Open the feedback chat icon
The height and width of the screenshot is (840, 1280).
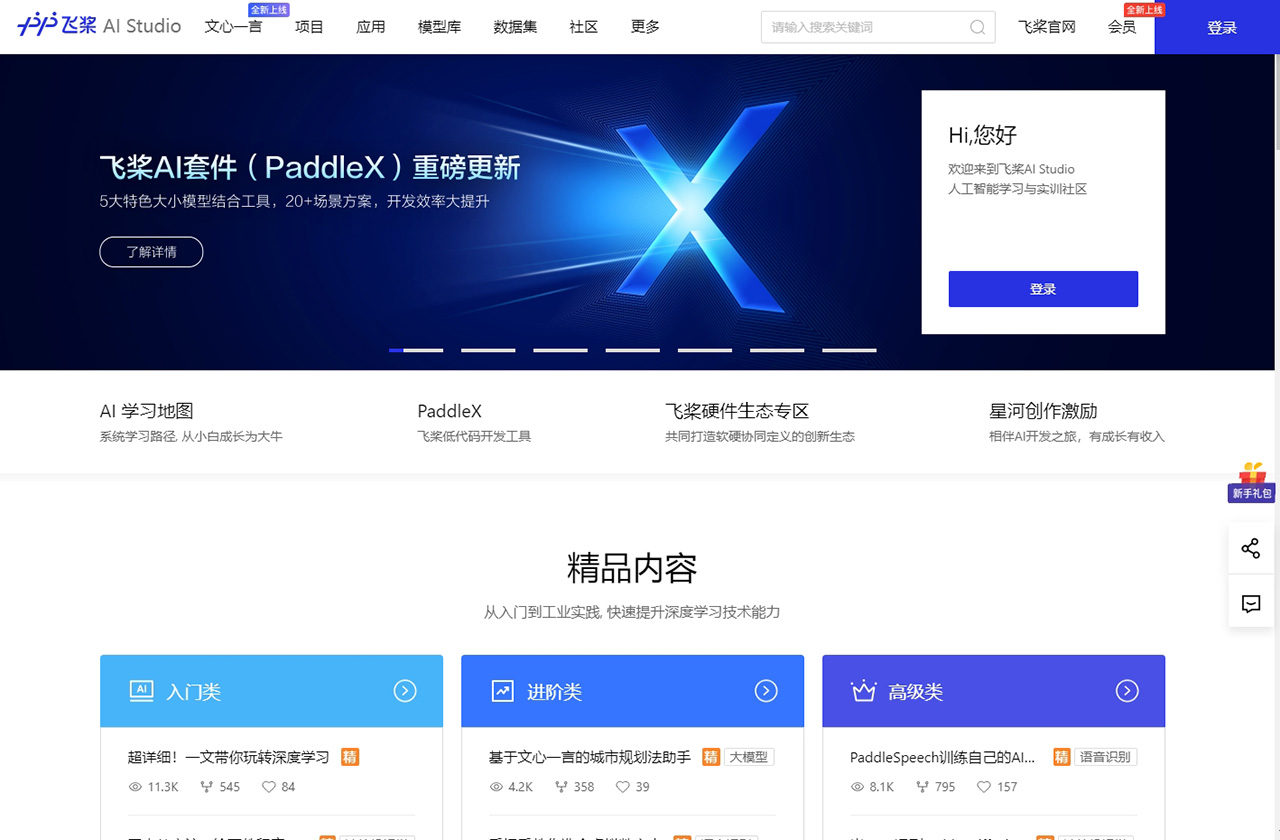1250,604
